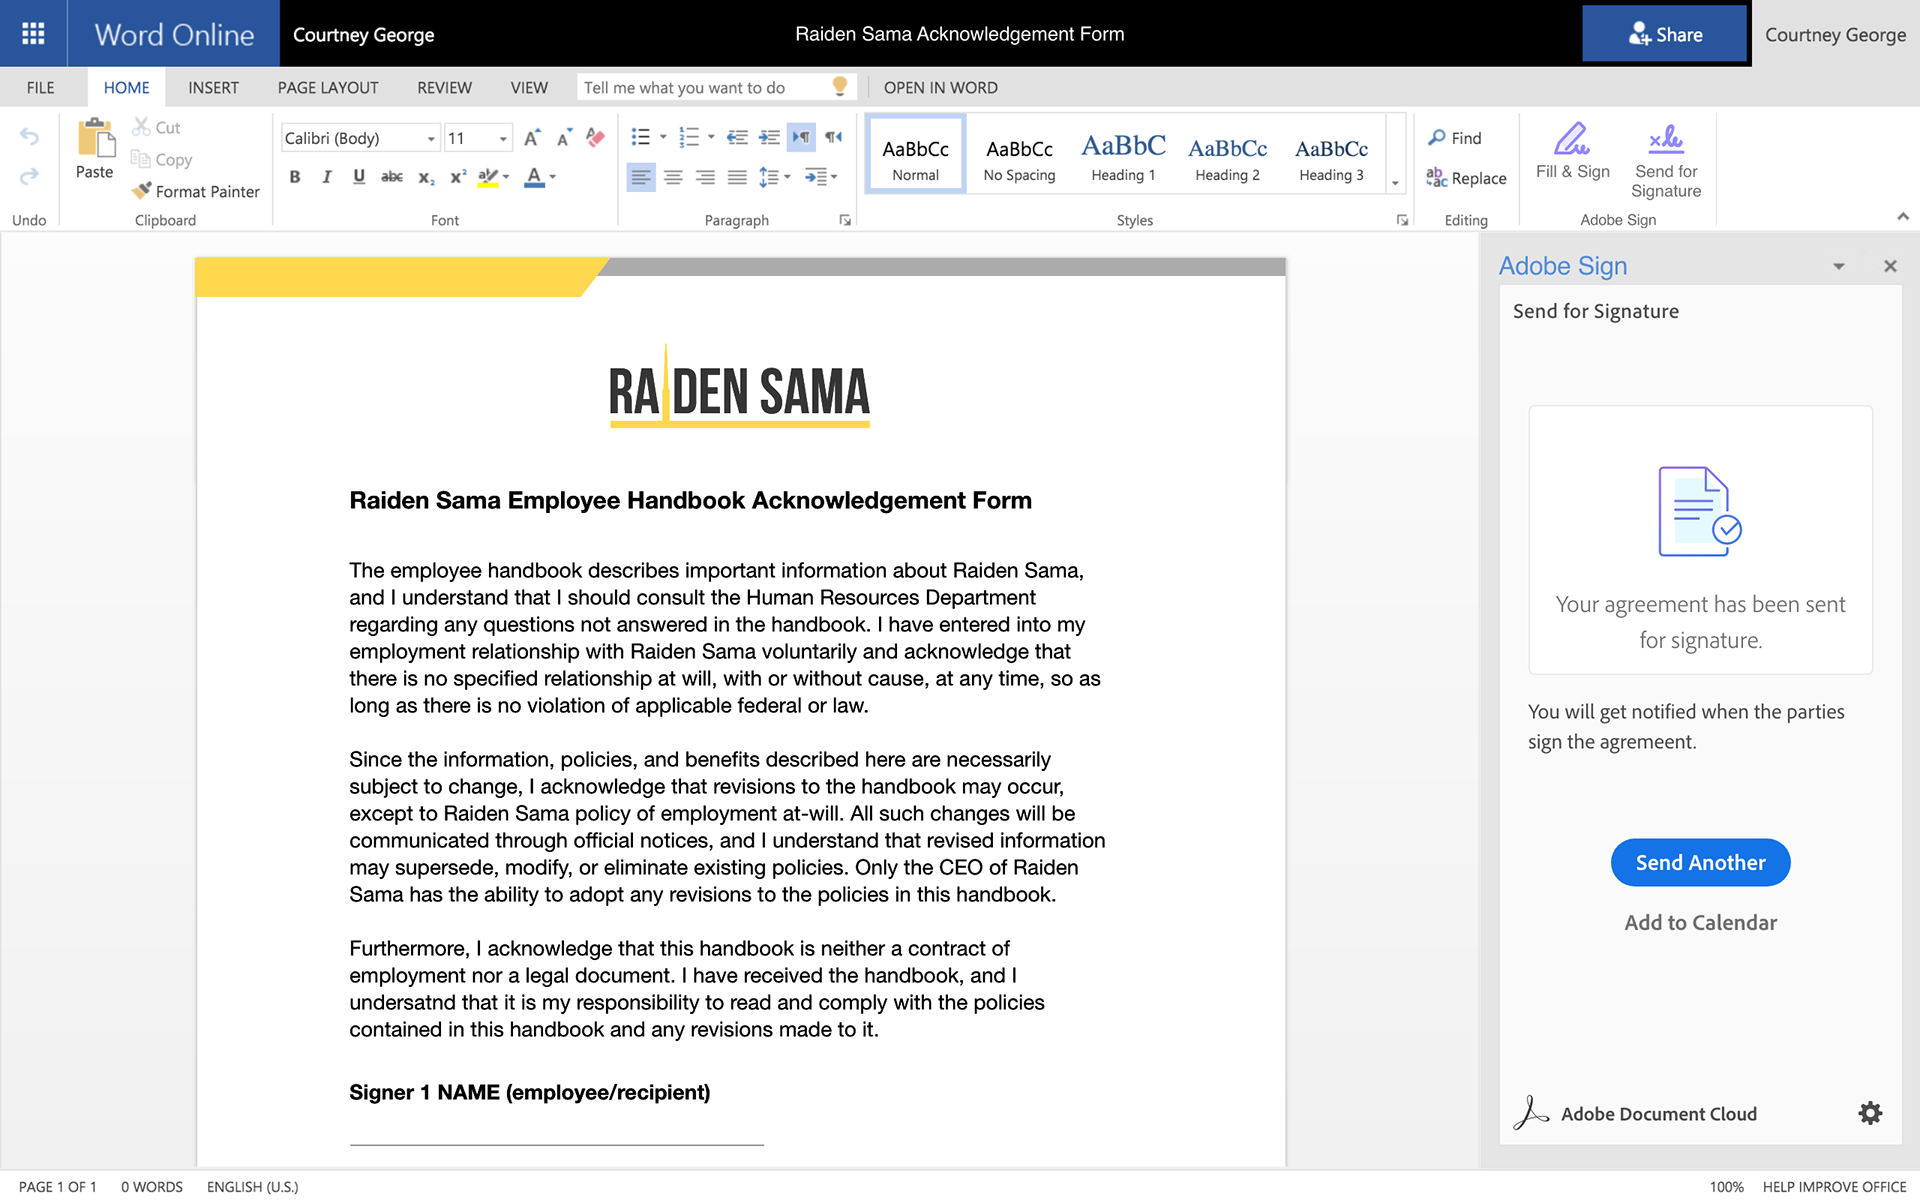Expand the numbering style arrow

(711, 137)
